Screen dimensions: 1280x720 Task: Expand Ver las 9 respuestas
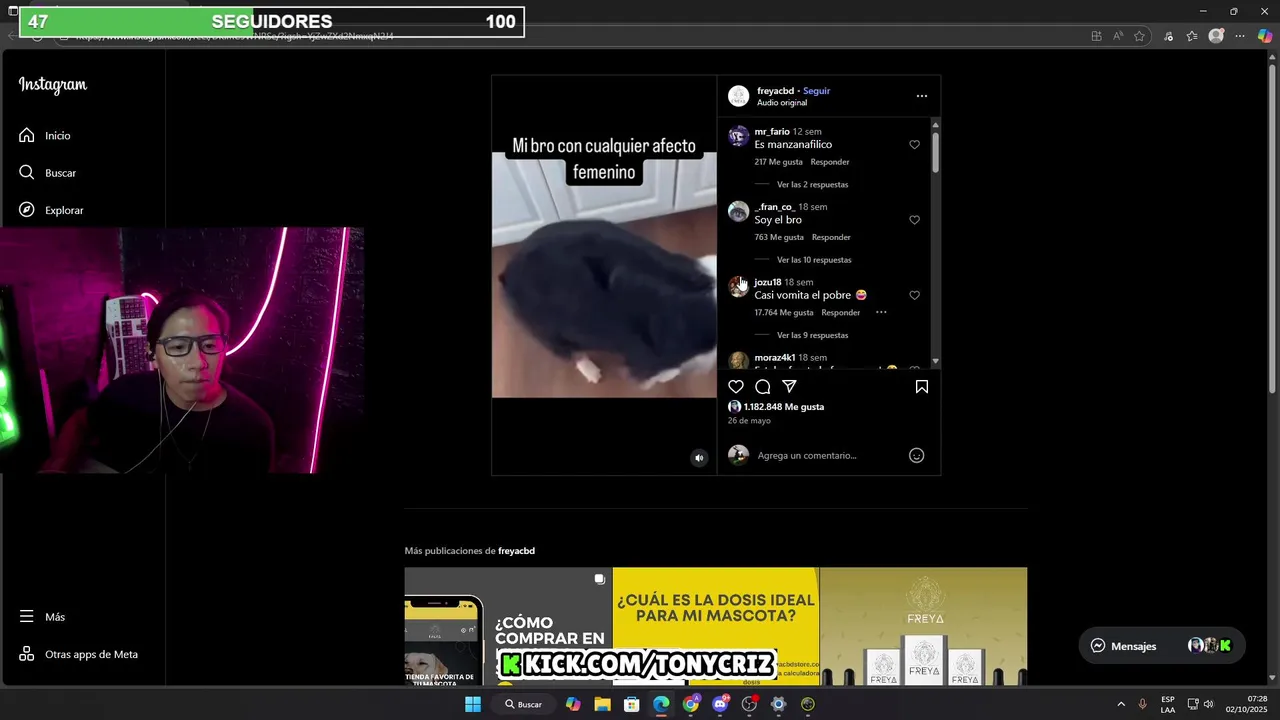click(812, 335)
